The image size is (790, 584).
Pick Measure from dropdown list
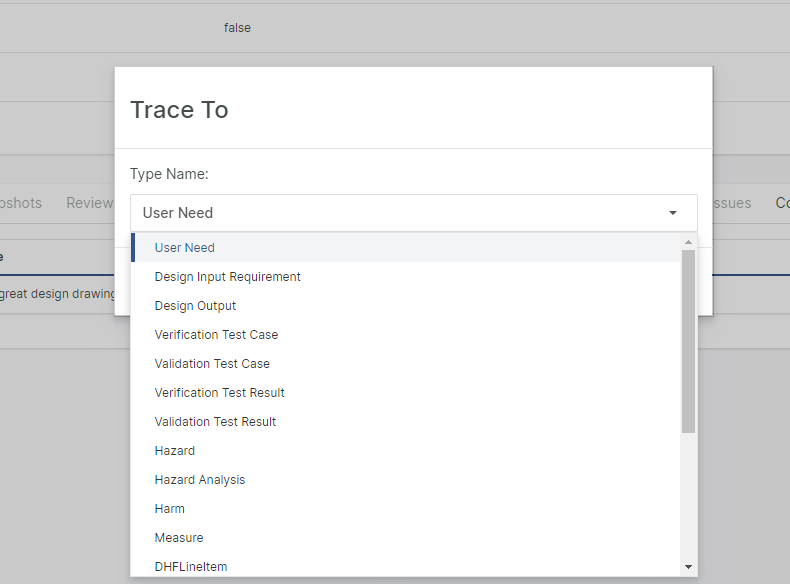pos(179,538)
